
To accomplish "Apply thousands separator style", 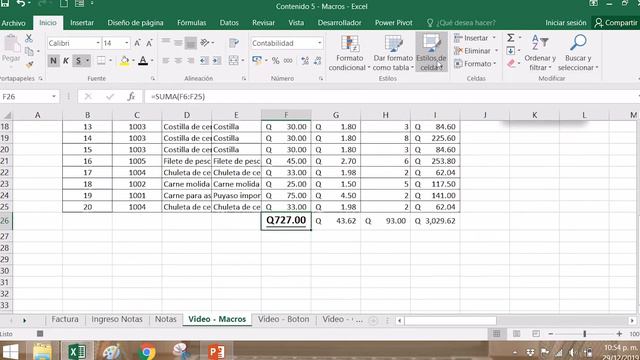I will click(288, 61).
